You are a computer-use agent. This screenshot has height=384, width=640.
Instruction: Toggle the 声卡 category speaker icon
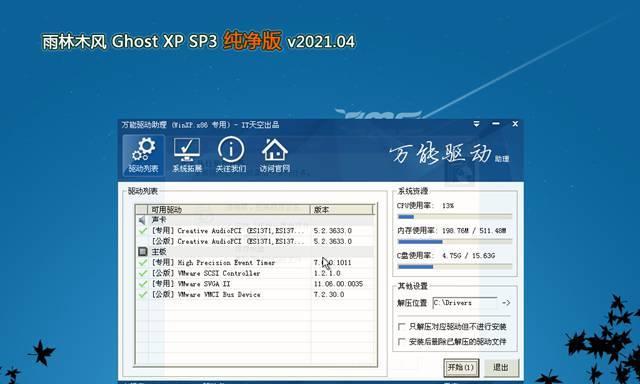142,220
